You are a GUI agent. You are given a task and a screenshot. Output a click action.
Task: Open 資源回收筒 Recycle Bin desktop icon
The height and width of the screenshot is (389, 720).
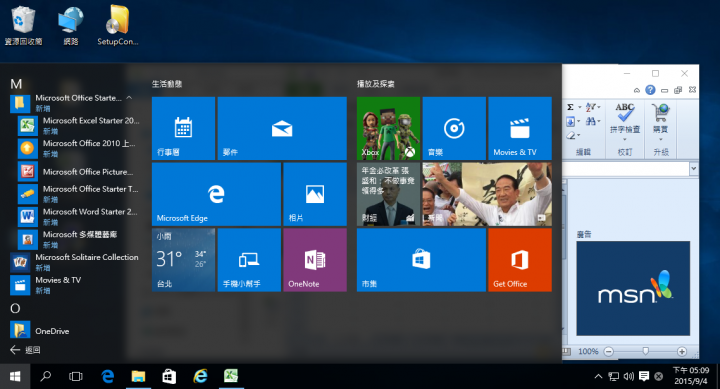click(23, 25)
